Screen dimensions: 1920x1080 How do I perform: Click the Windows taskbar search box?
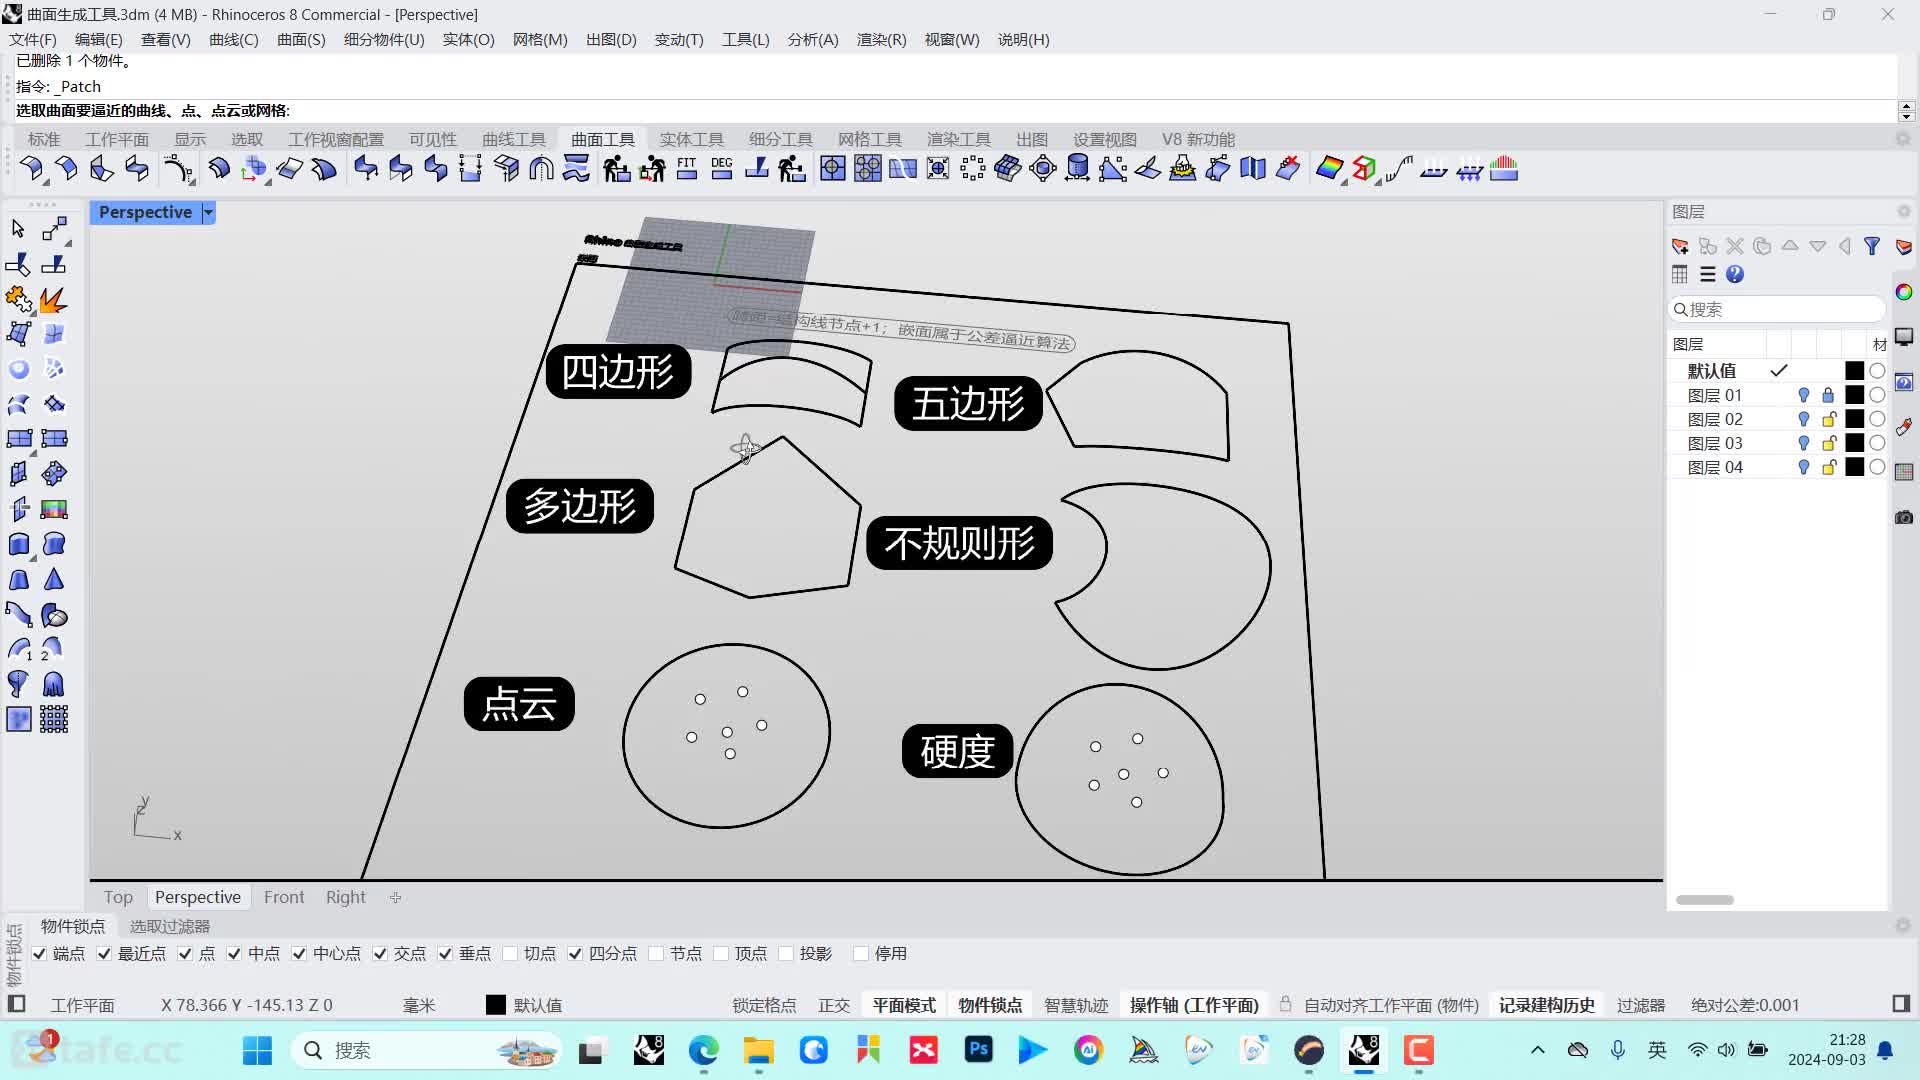(x=430, y=1050)
